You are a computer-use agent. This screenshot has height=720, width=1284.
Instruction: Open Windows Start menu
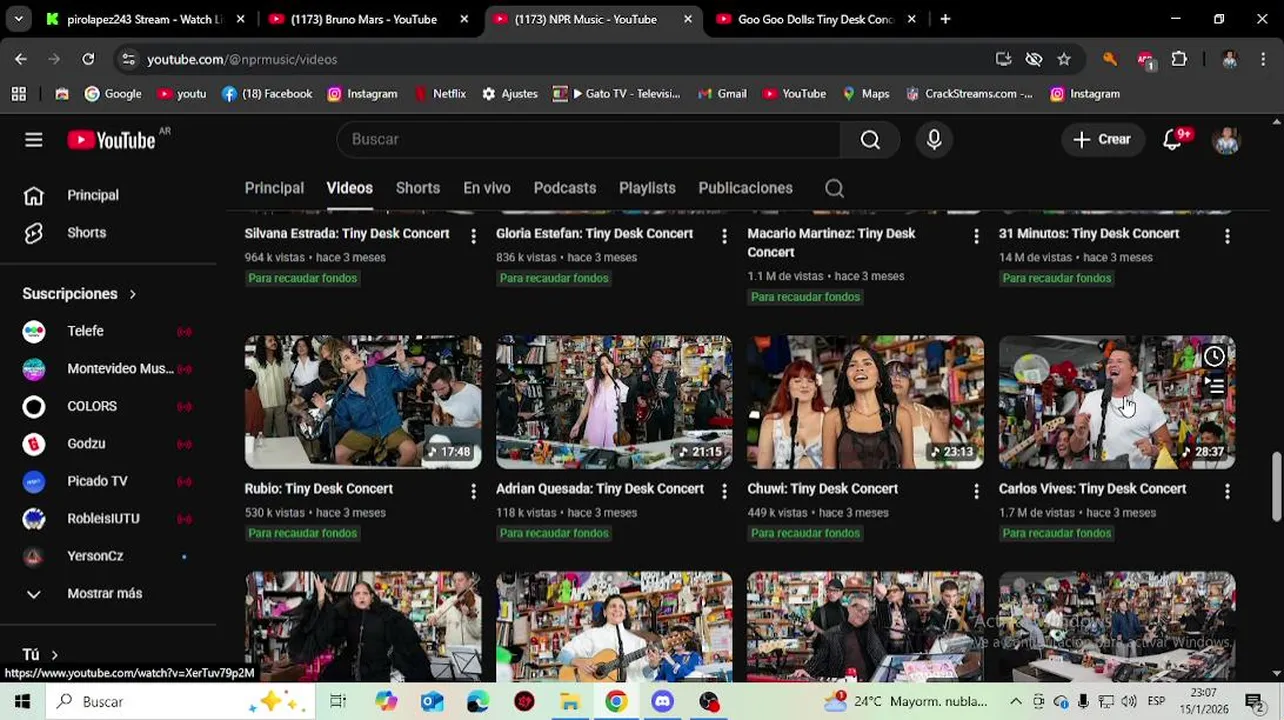(22, 701)
